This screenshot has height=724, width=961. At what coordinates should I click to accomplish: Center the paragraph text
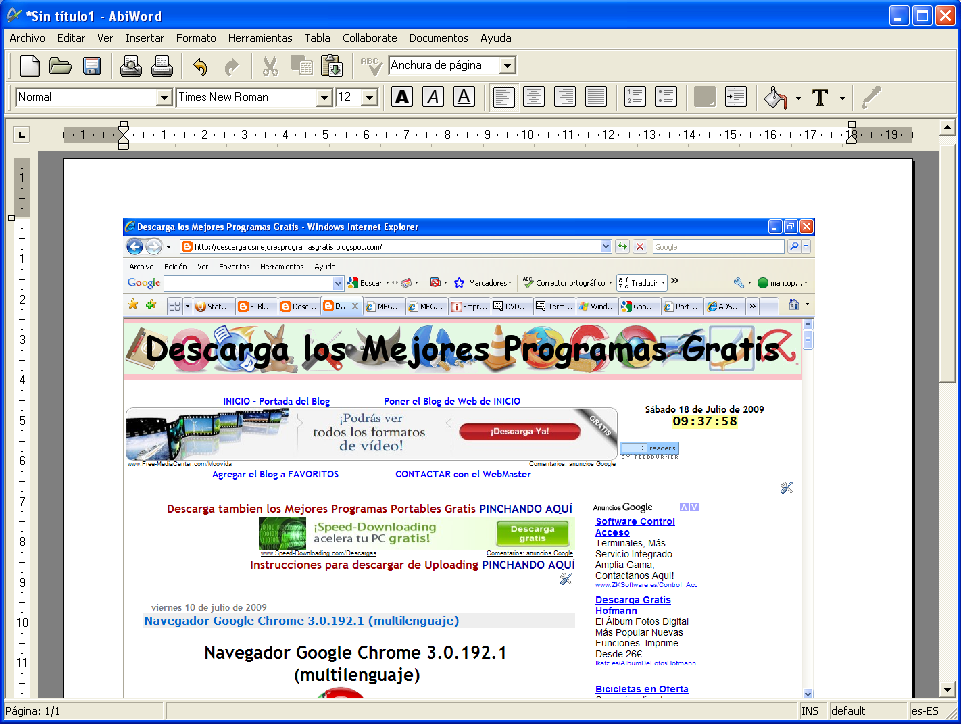534,97
